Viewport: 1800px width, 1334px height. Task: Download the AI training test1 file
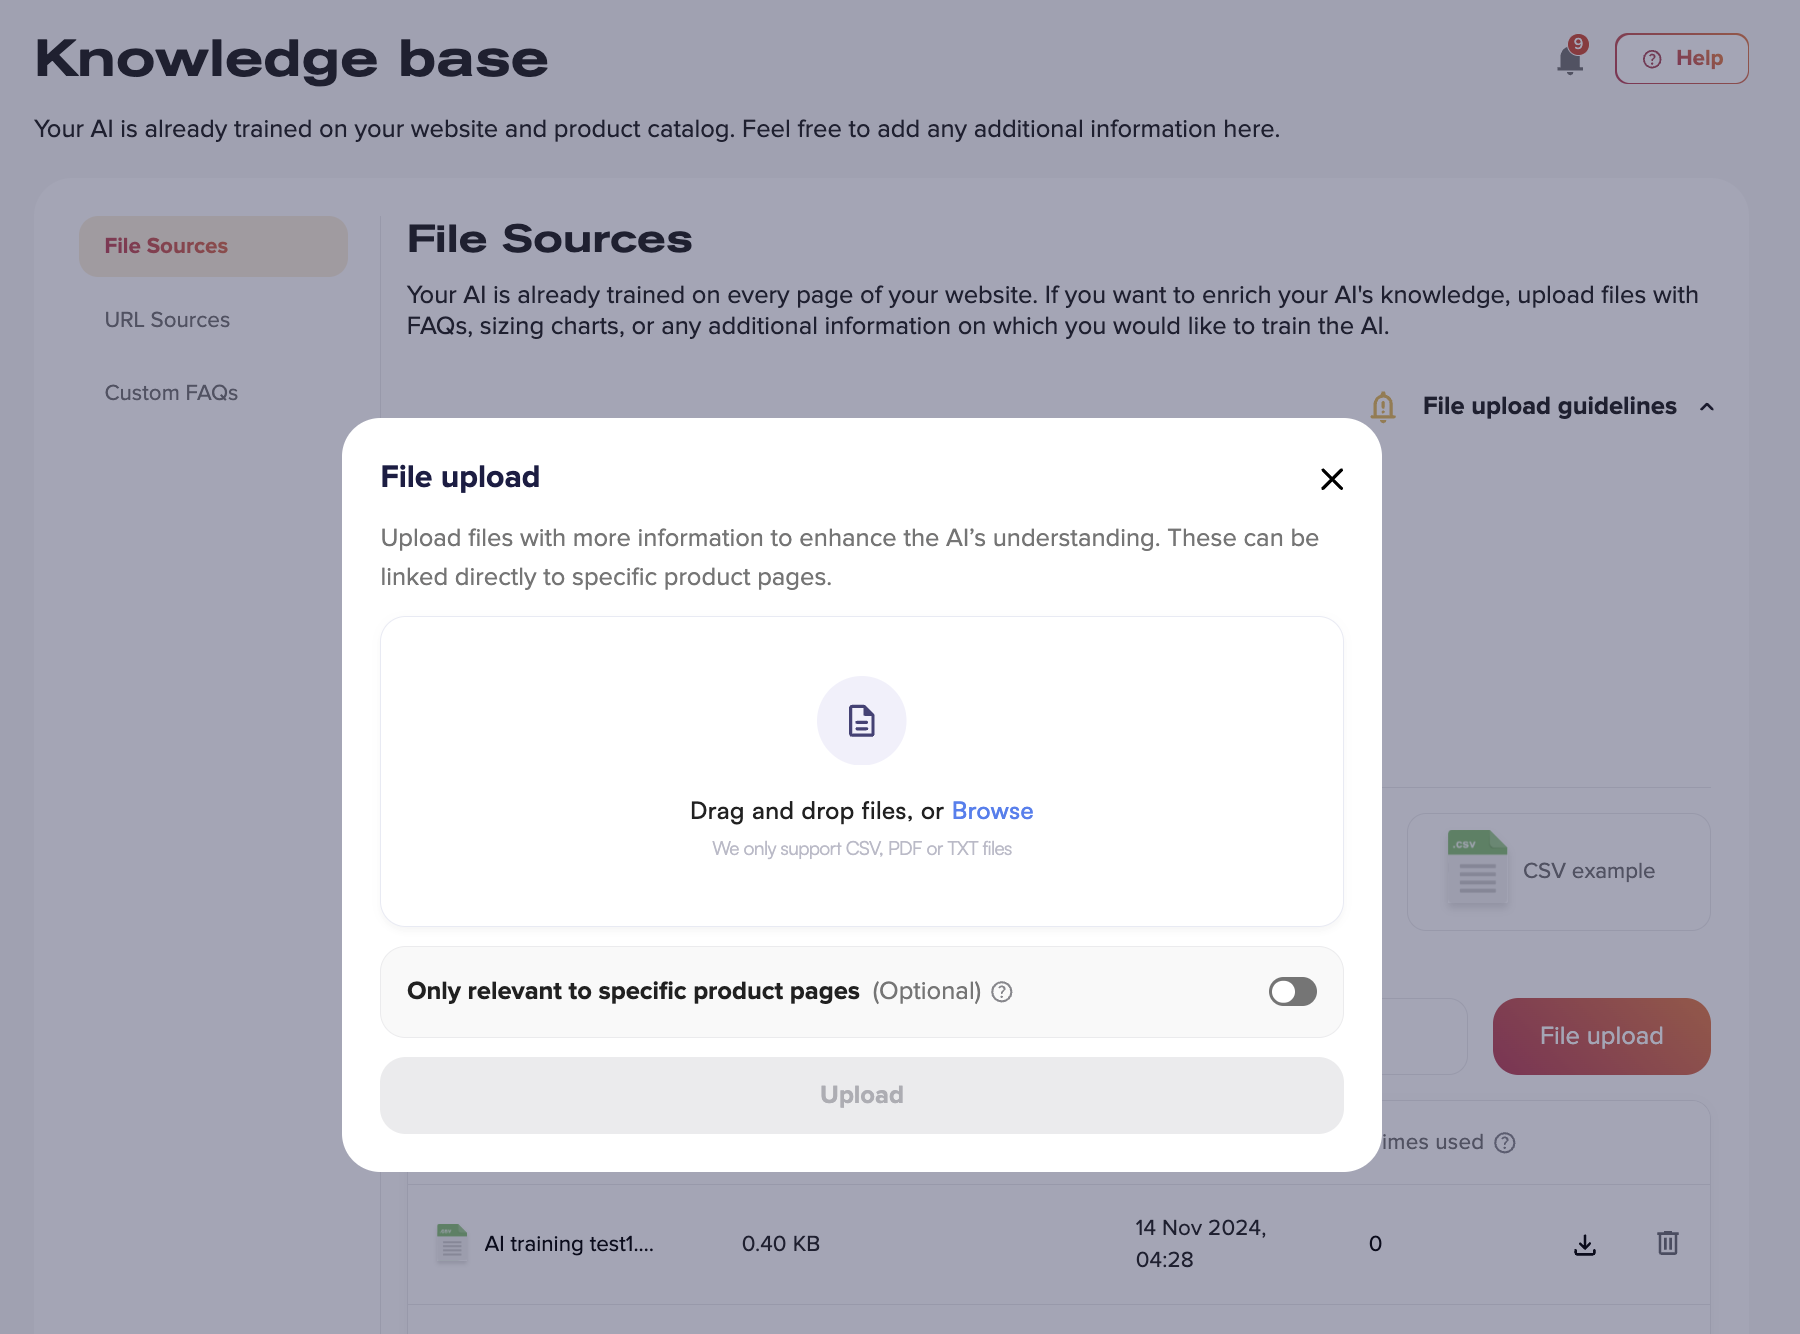click(x=1585, y=1244)
